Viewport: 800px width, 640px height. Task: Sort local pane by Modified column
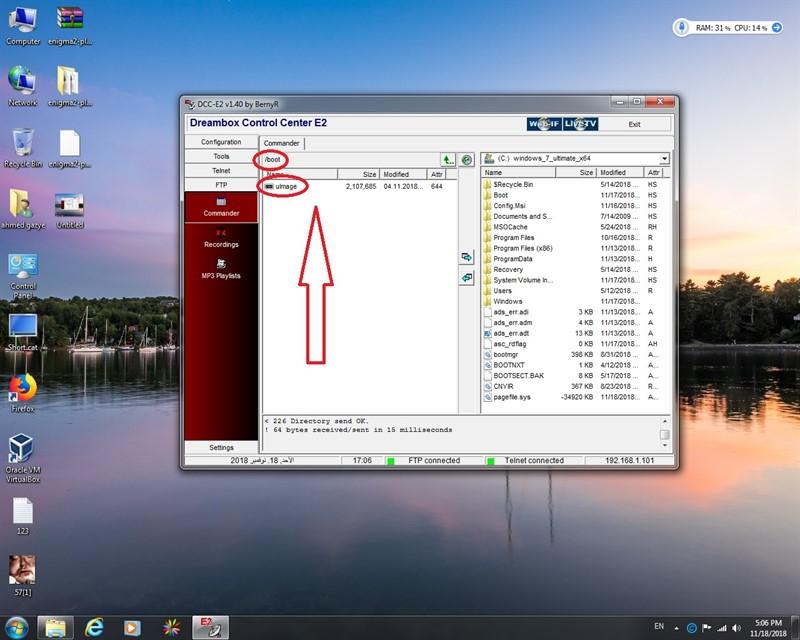click(620, 173)
